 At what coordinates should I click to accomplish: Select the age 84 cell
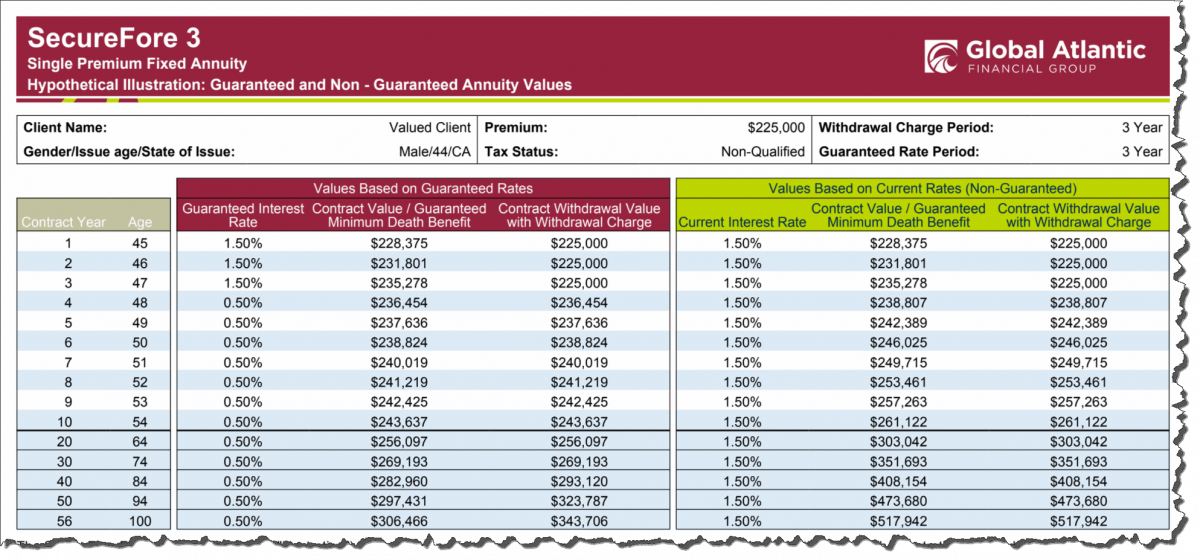pyautogui.click(x=140, y=483)
